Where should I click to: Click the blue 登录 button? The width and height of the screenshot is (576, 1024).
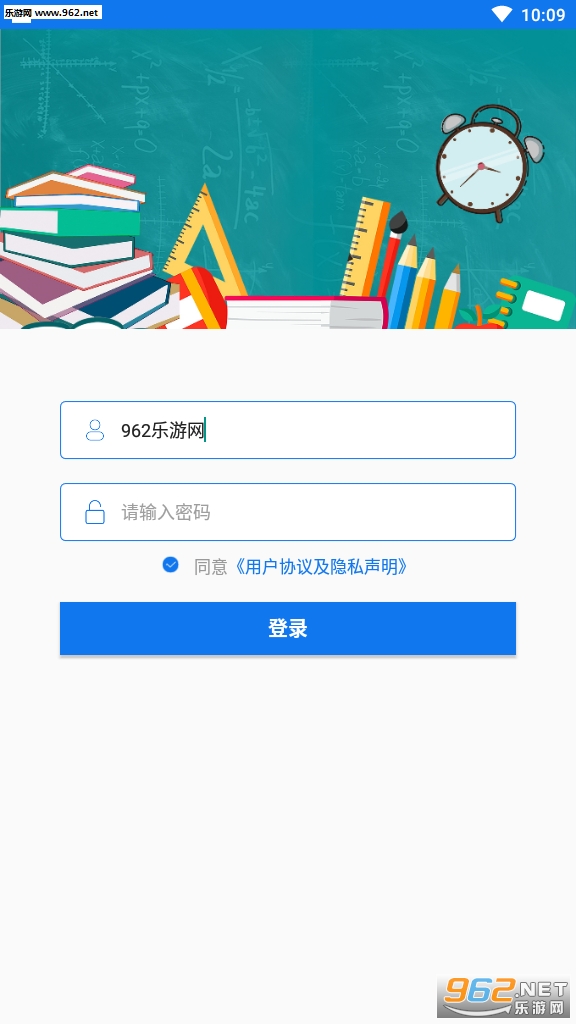point(288,628)
